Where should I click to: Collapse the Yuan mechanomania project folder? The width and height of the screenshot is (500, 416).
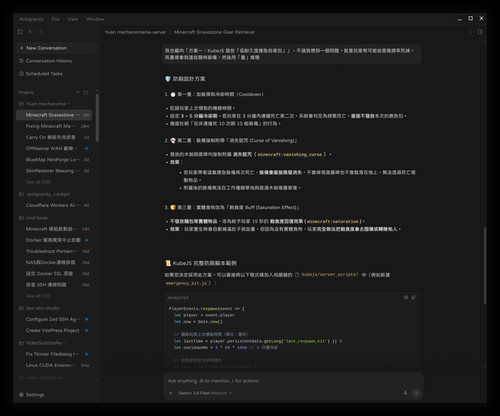tap(45, 104)
